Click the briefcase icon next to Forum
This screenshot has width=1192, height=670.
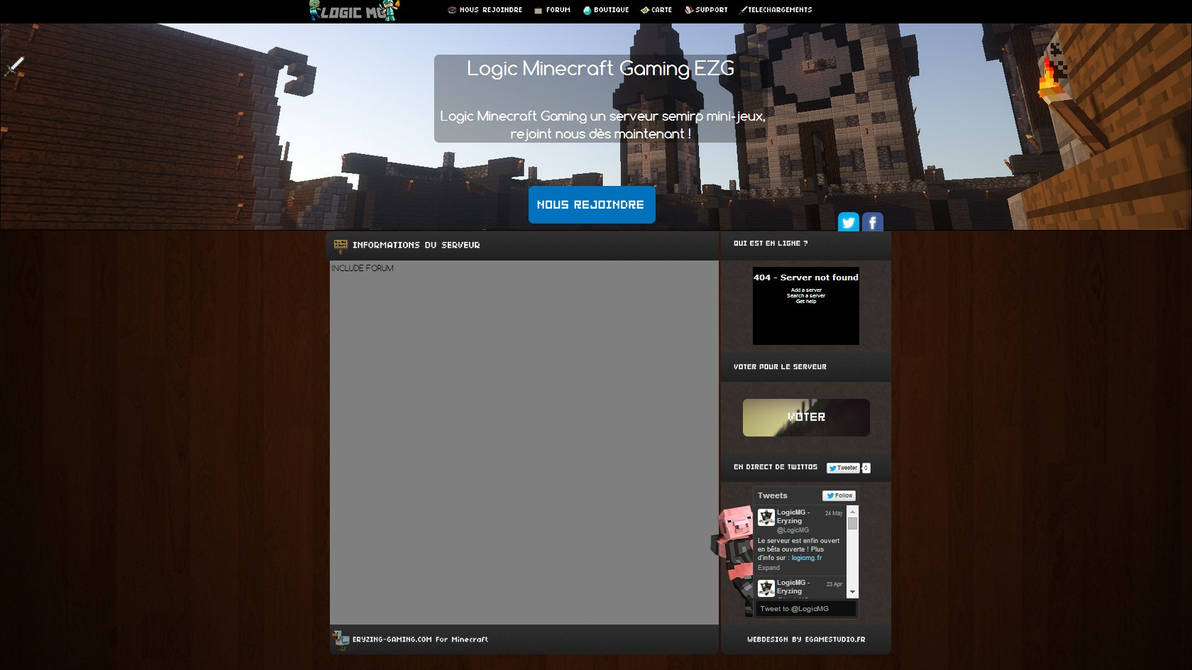pyautogui.click(x=537, y=9)
